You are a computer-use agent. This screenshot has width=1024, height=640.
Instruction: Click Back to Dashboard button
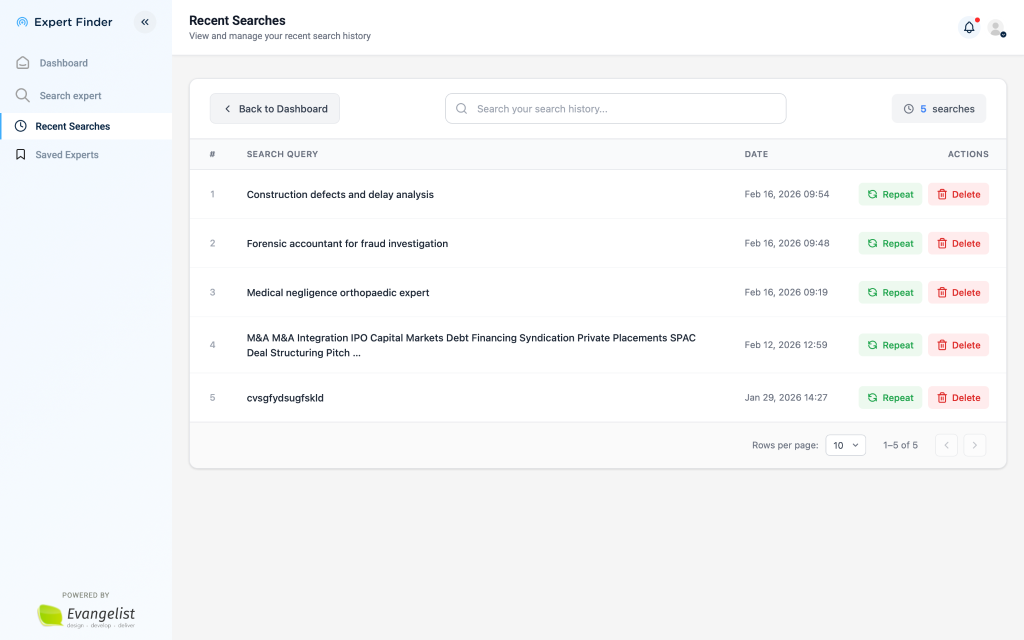(x=275, y=109)
